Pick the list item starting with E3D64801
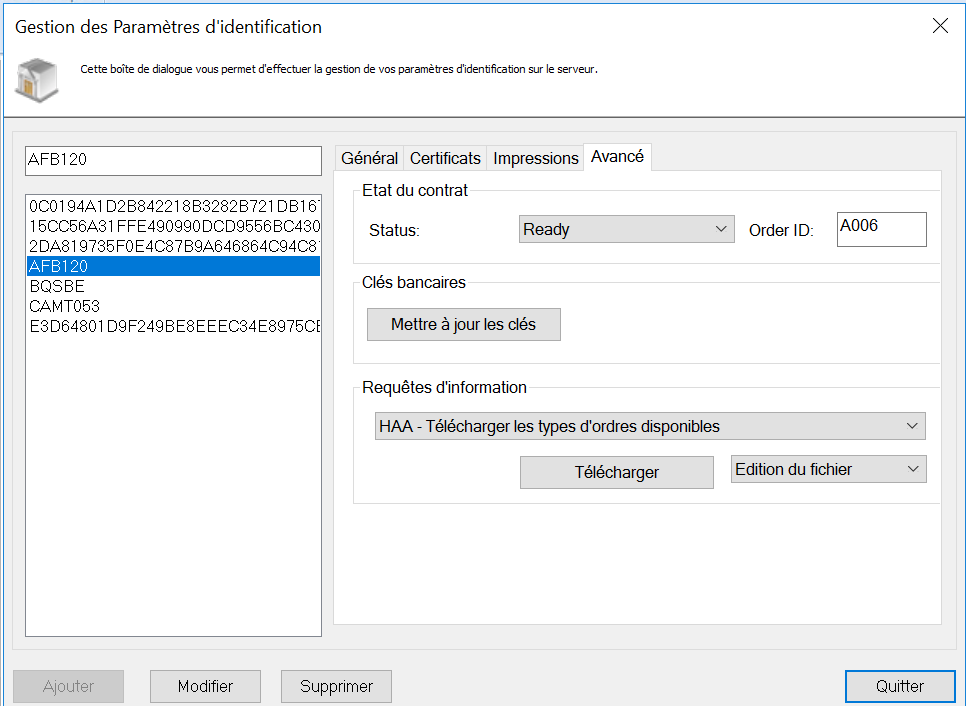 coord(173,326)
